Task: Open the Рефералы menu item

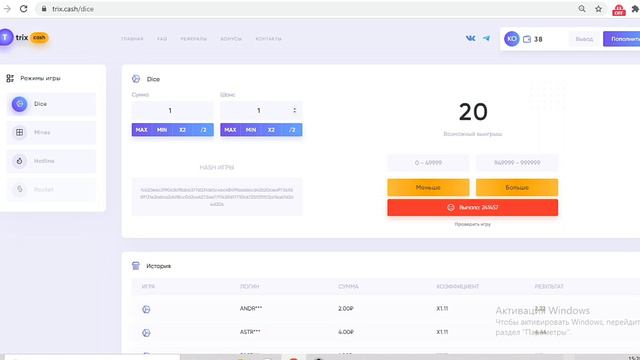Action: pos(194,39)
